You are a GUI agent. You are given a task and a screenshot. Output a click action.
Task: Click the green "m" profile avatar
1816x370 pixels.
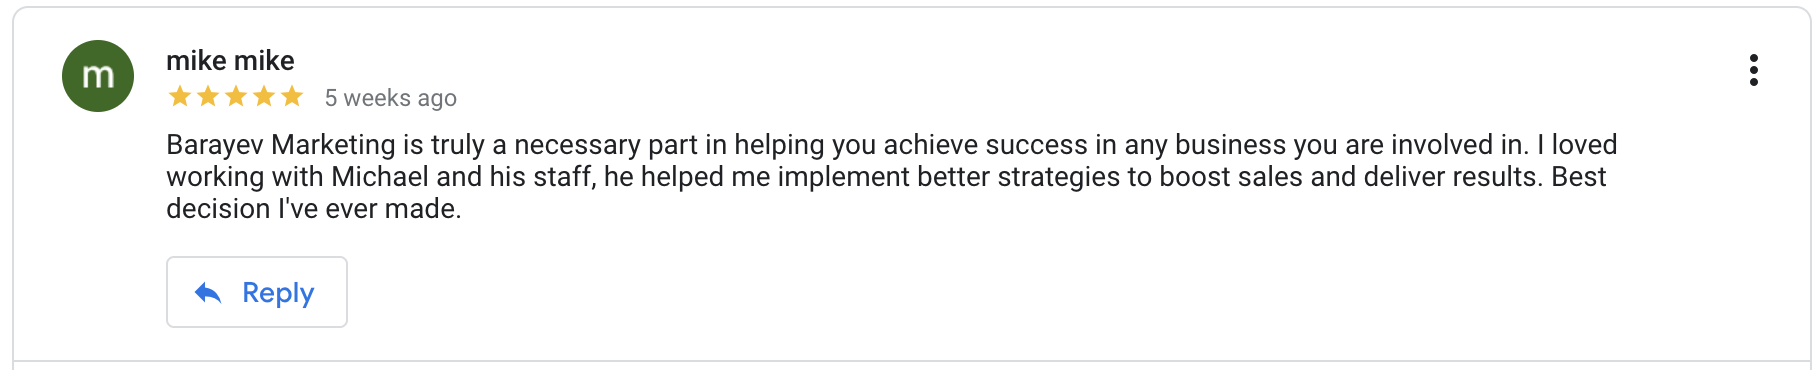tap(98, 76)
